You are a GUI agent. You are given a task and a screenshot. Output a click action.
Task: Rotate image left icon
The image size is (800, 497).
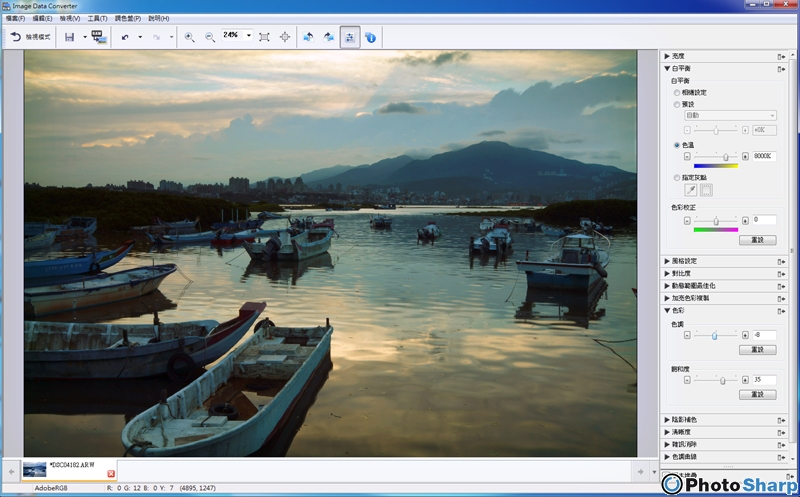pos(308,37)
